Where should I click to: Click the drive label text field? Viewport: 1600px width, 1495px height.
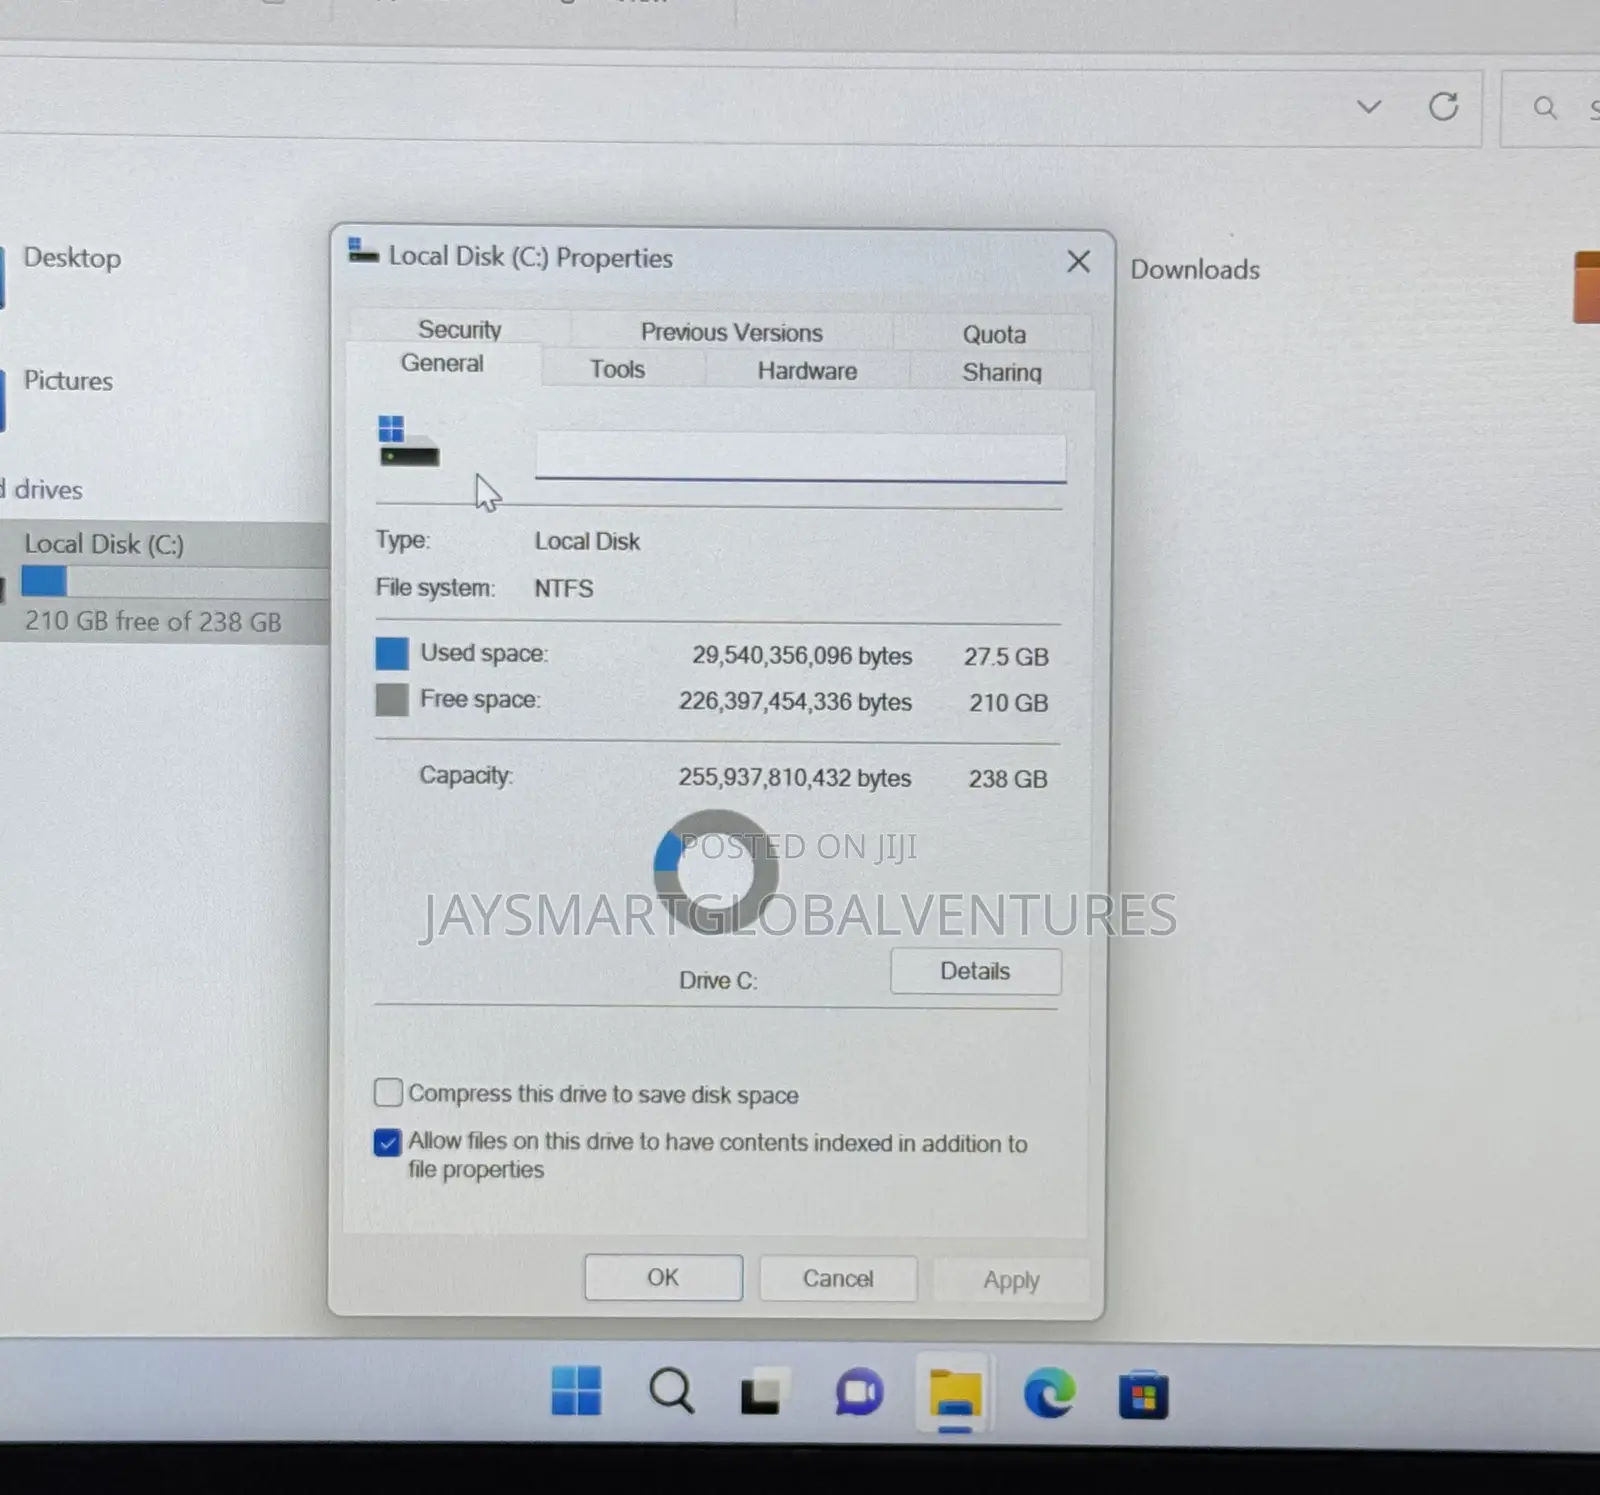[800, 456]
